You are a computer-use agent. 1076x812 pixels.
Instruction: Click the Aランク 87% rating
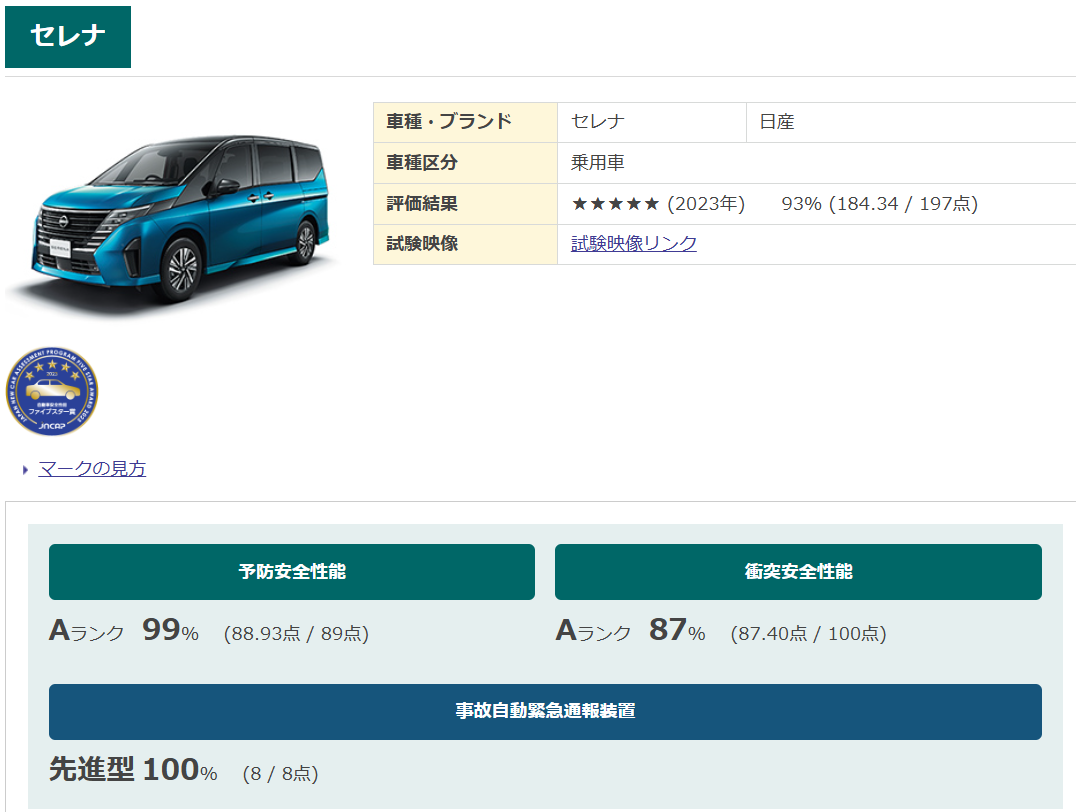(631, 630)
